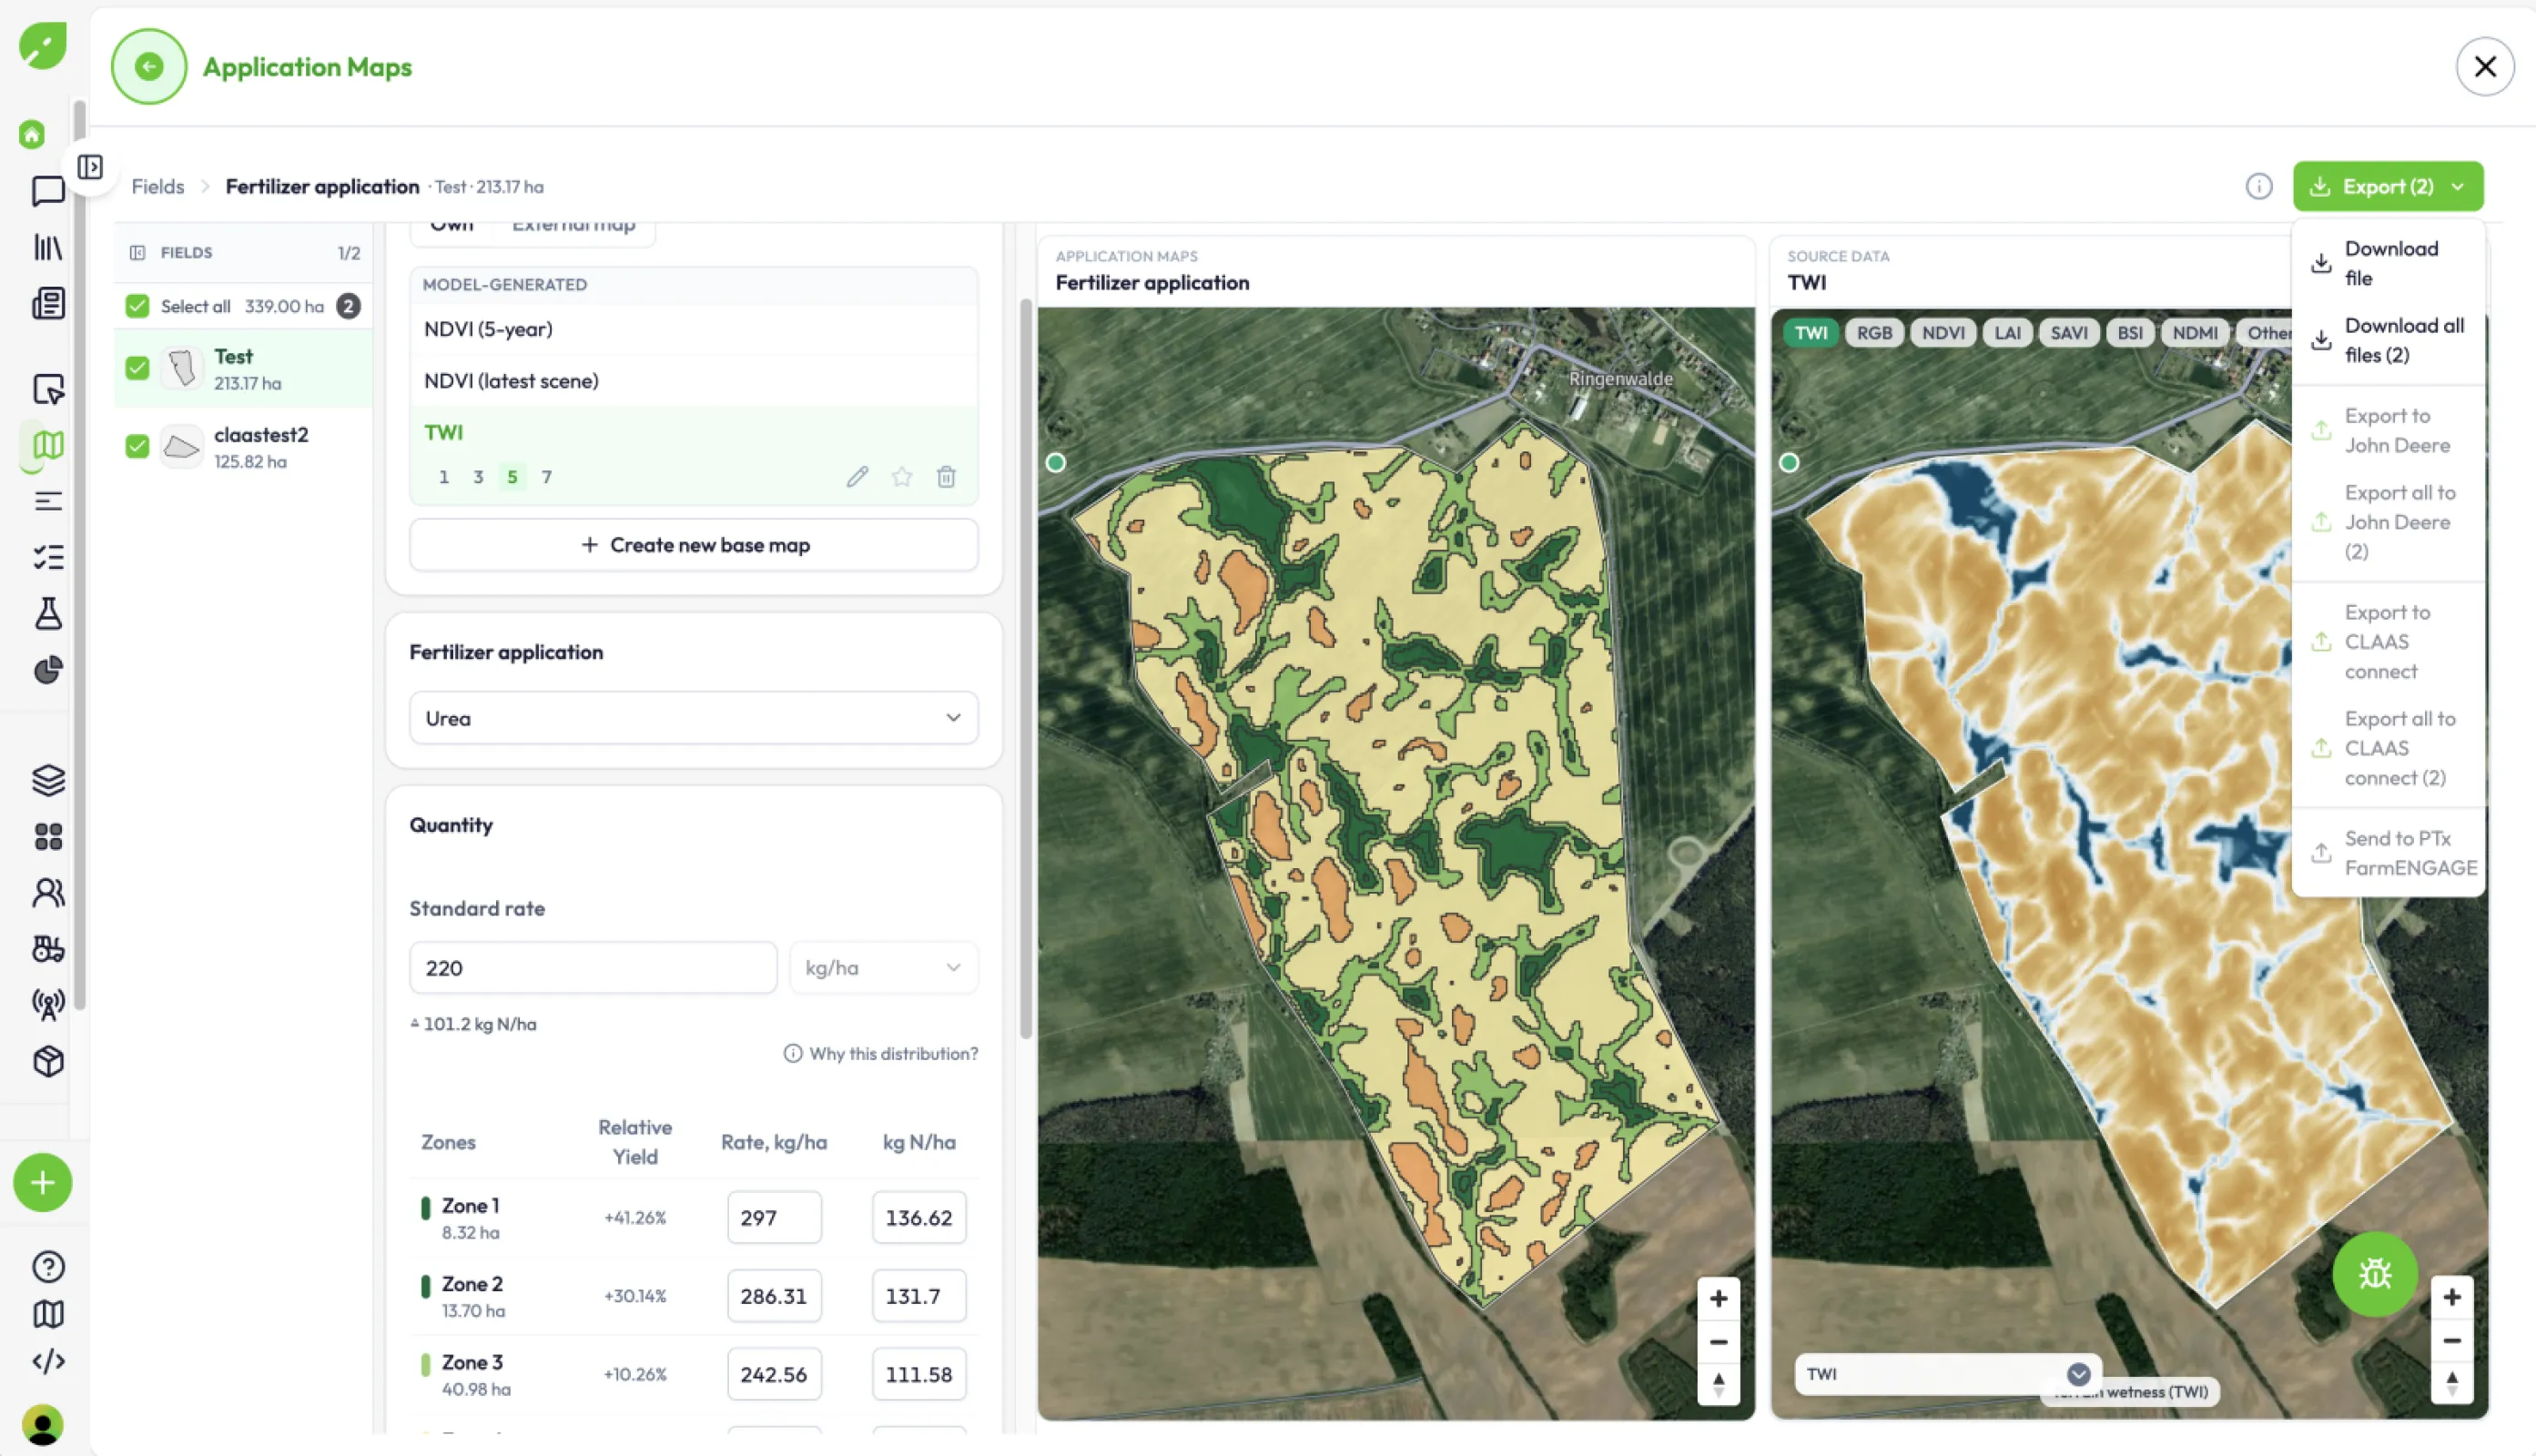Viewport: 2536px width, 1456px height.
Task: Open the pie chart analytics sidebar icon
Action: click(x=47, y=669)
